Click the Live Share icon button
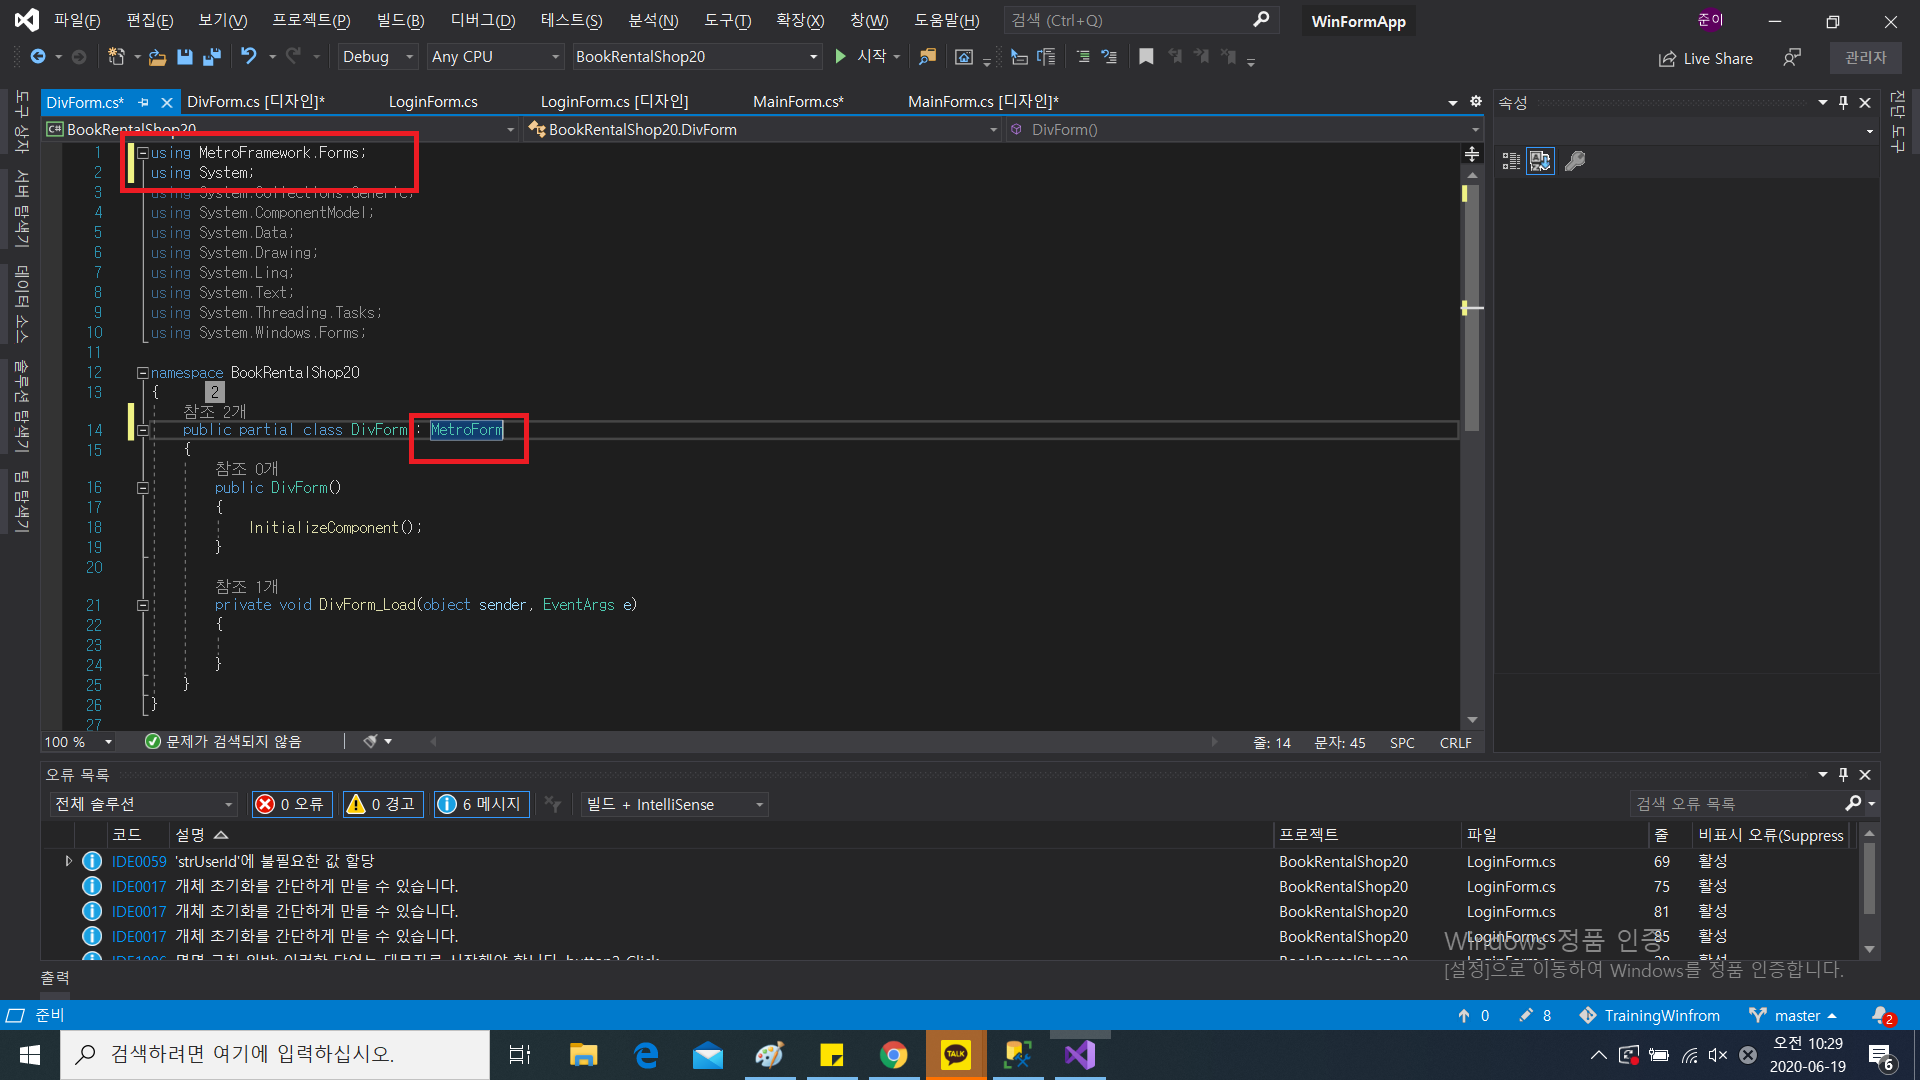The width and height of the screenshot is (1920, 1080). click(1705, 58)
